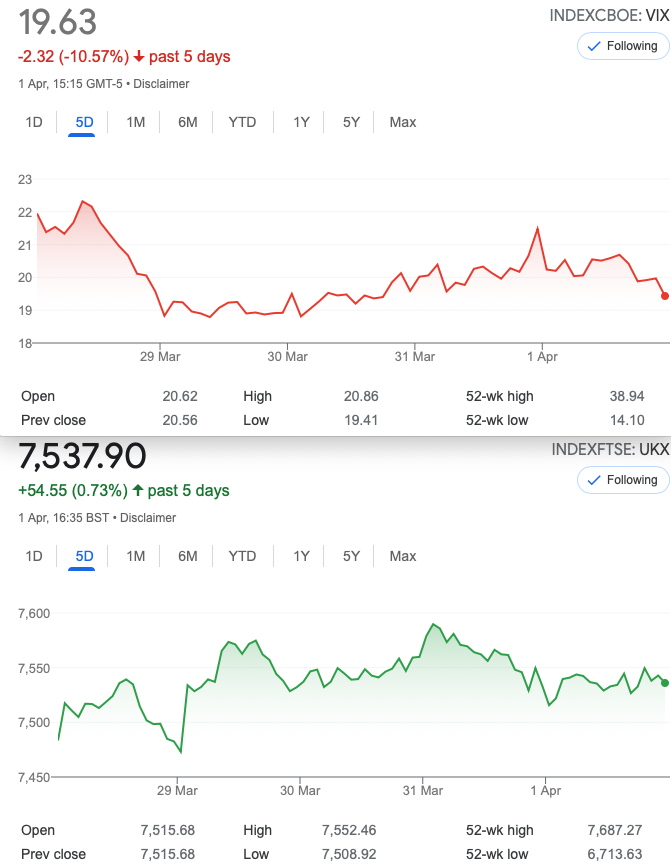Image resolution: width=671 pixels, height=864 pixels.
Task: Switch UKX chart to 6M
Action: [187, 557]
